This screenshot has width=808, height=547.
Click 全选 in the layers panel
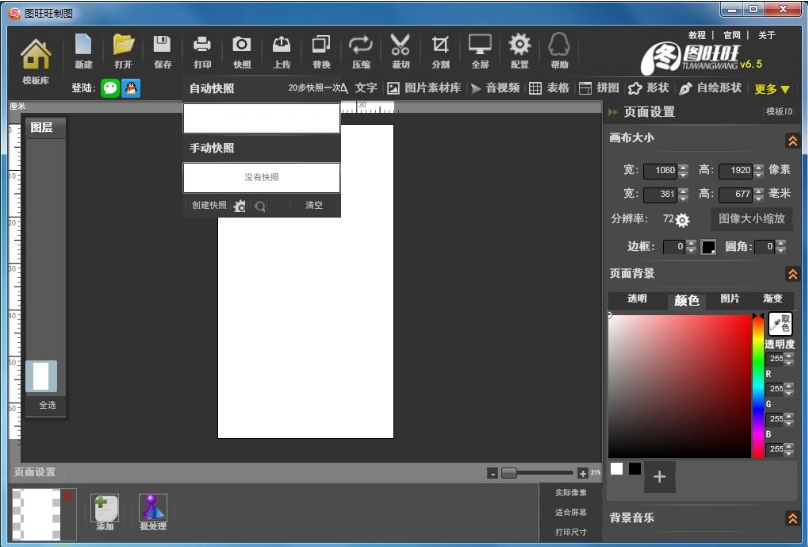(47, 405)
